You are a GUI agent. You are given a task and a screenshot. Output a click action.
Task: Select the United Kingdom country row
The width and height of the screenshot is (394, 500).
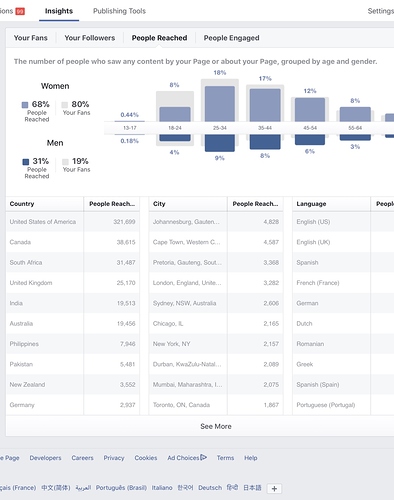pyautogui.click(x=73, y=283)
